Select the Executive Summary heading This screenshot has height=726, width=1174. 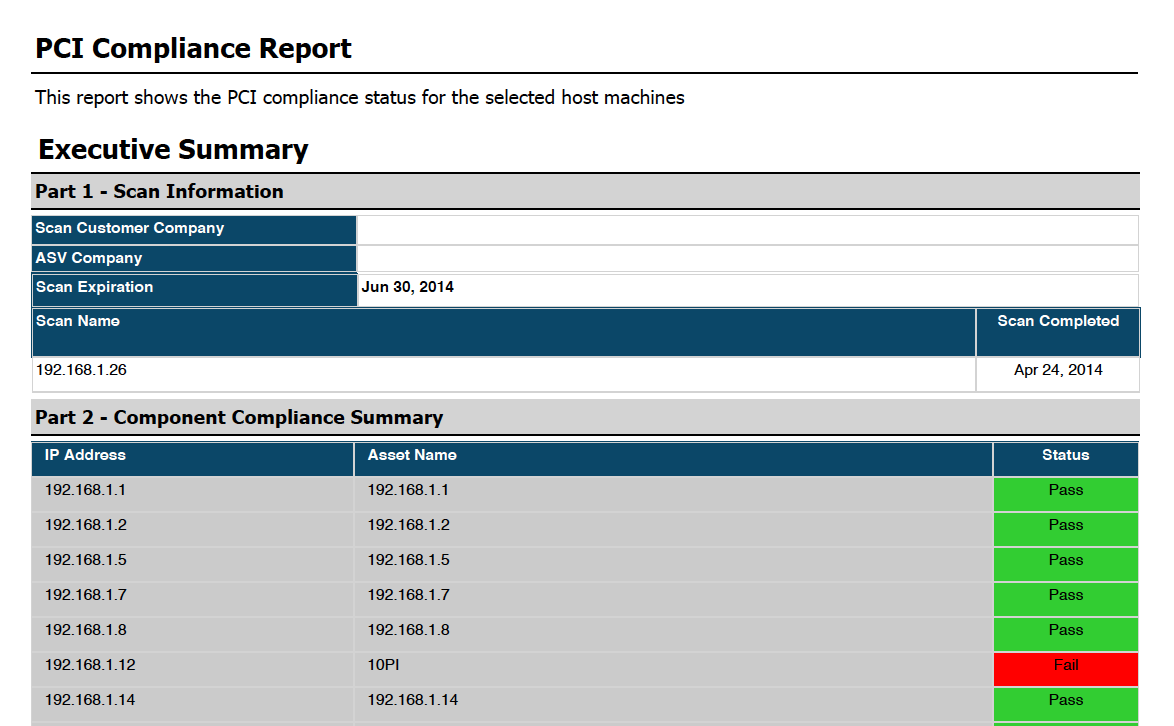[x=173, y=150]
